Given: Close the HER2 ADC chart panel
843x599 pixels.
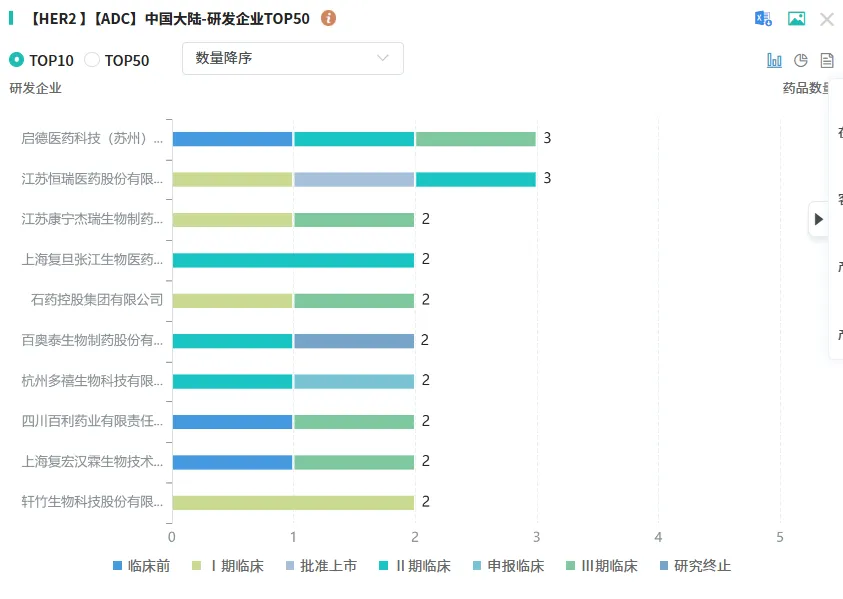Looking at the screenshot, I should coord(827,18).
